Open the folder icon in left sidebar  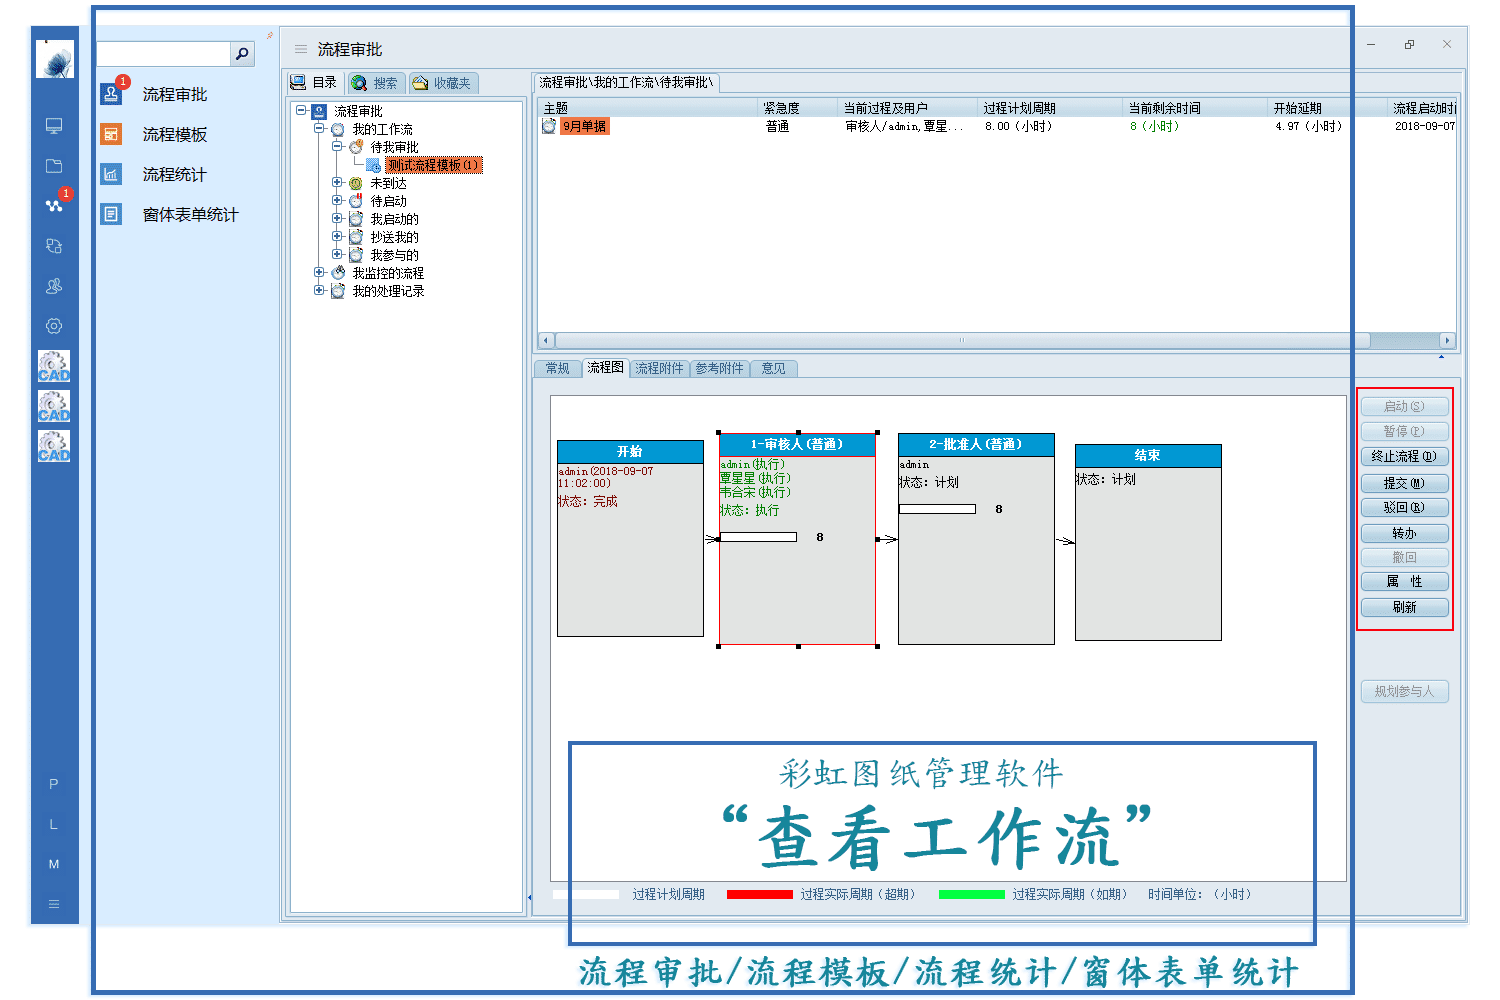click(x=54, y=166)
